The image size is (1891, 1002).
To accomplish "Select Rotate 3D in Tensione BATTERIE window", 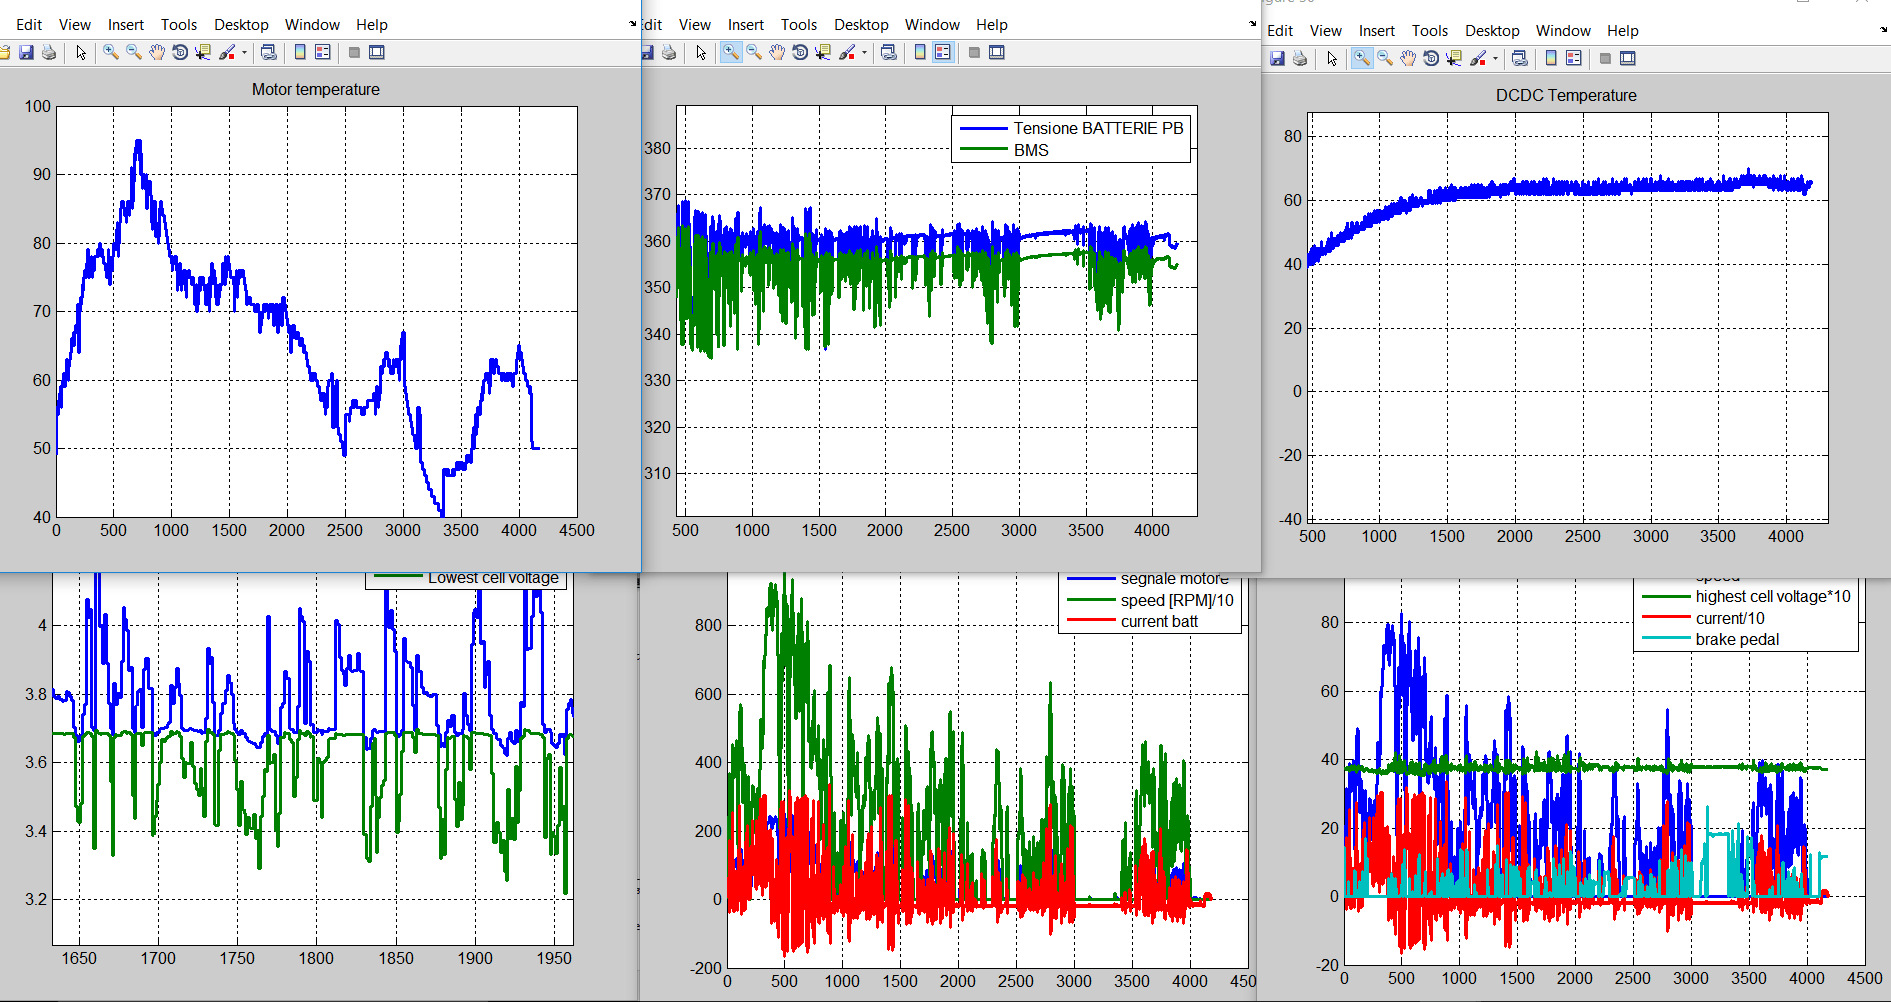I will [x=800, y=53].
